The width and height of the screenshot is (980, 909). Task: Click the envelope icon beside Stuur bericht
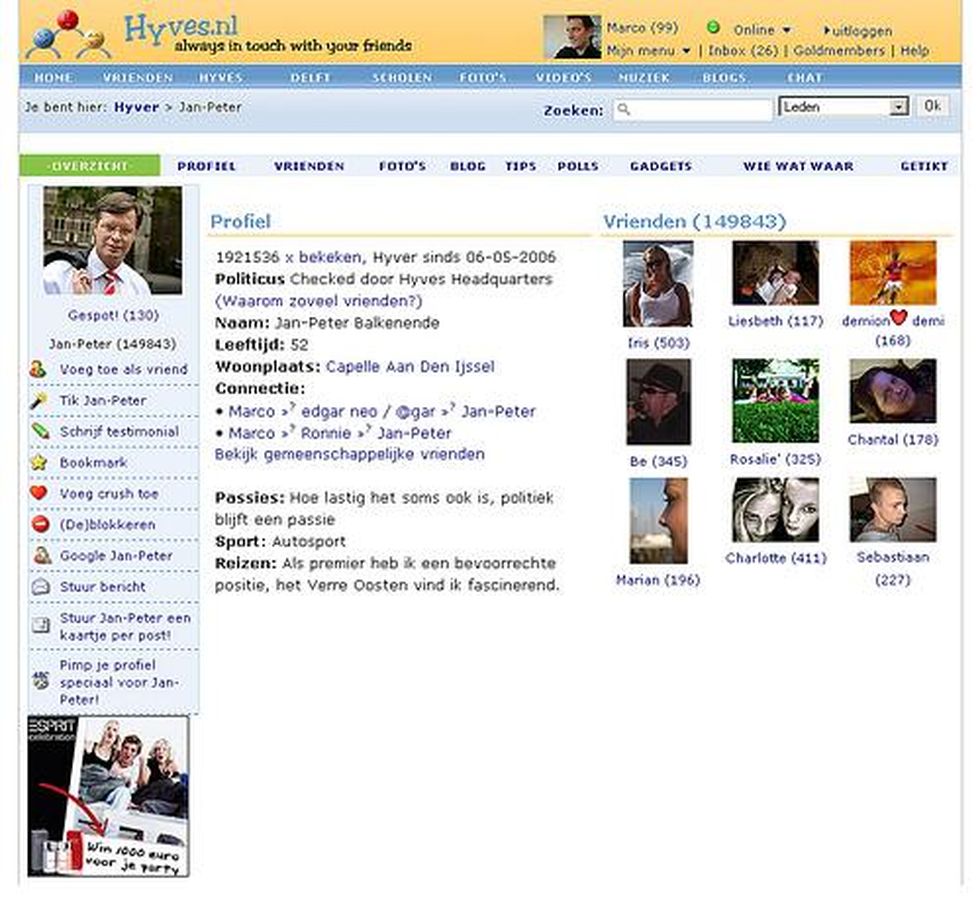point(41,586)
